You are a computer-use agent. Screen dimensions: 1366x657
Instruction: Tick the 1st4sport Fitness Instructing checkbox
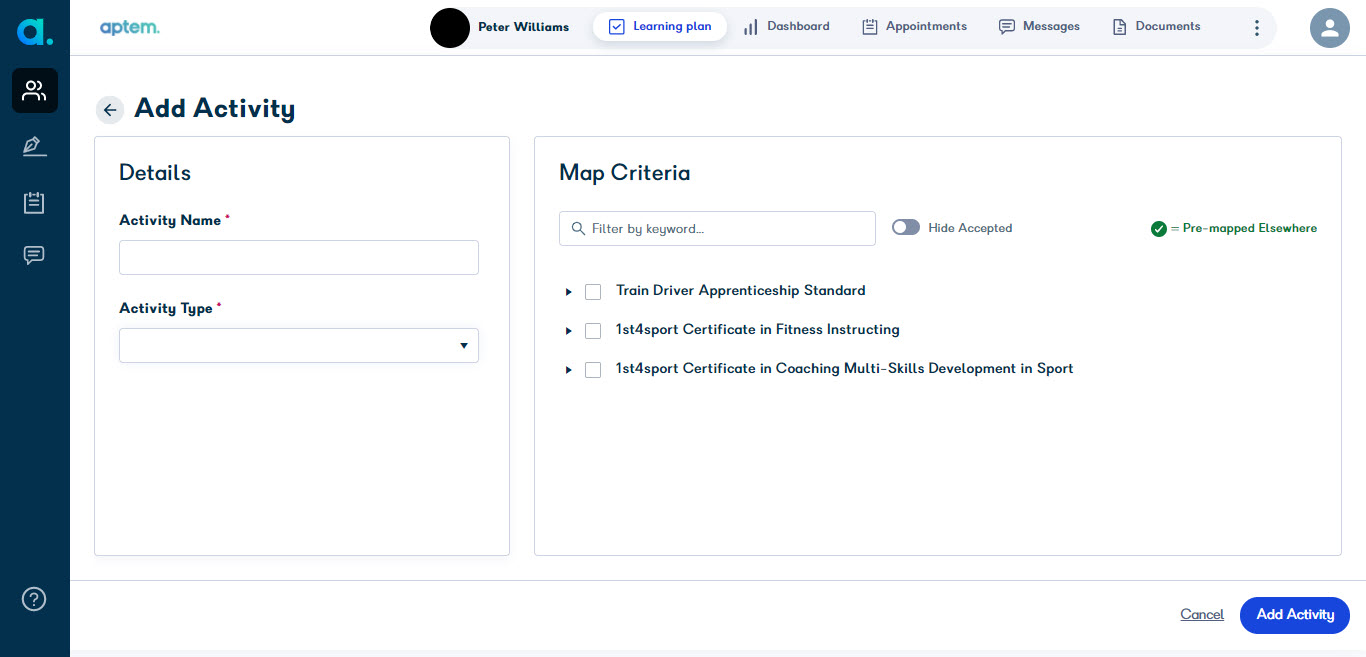point(593,331)
